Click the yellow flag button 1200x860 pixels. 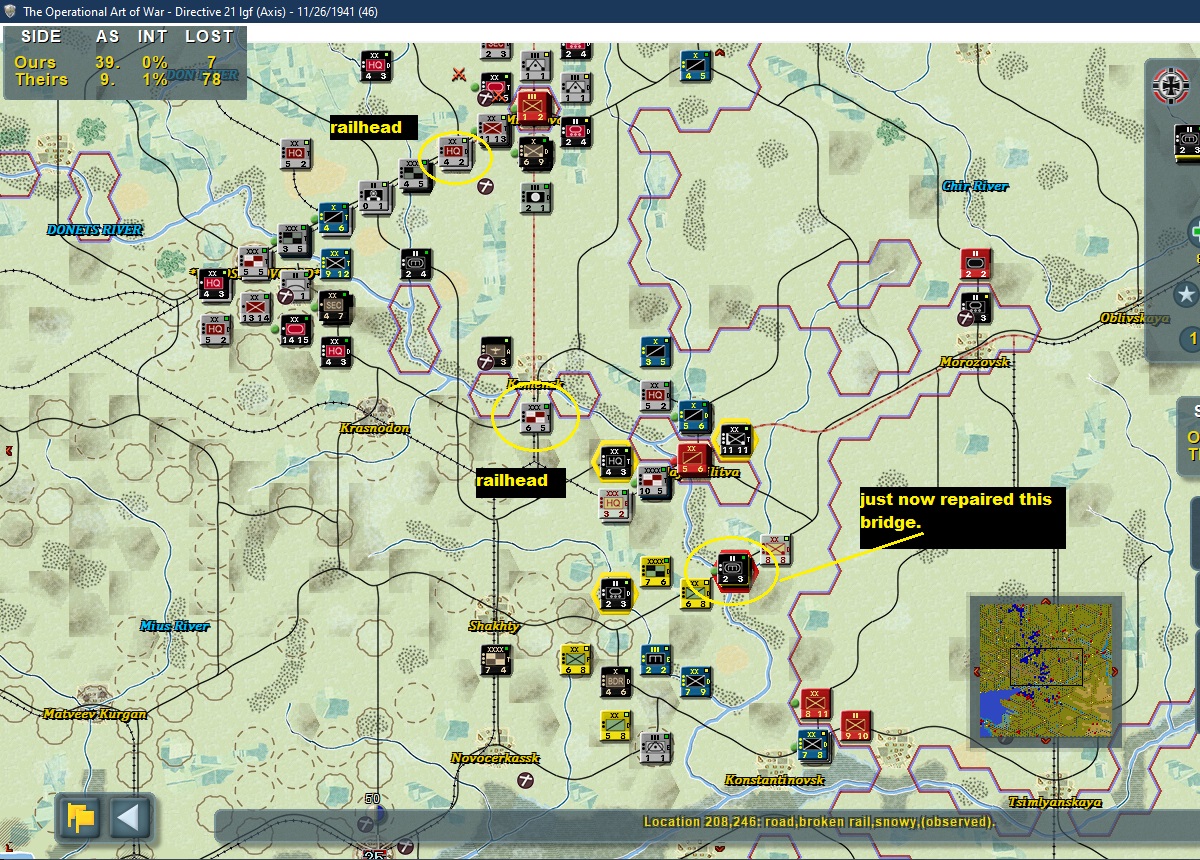(81, 819)
